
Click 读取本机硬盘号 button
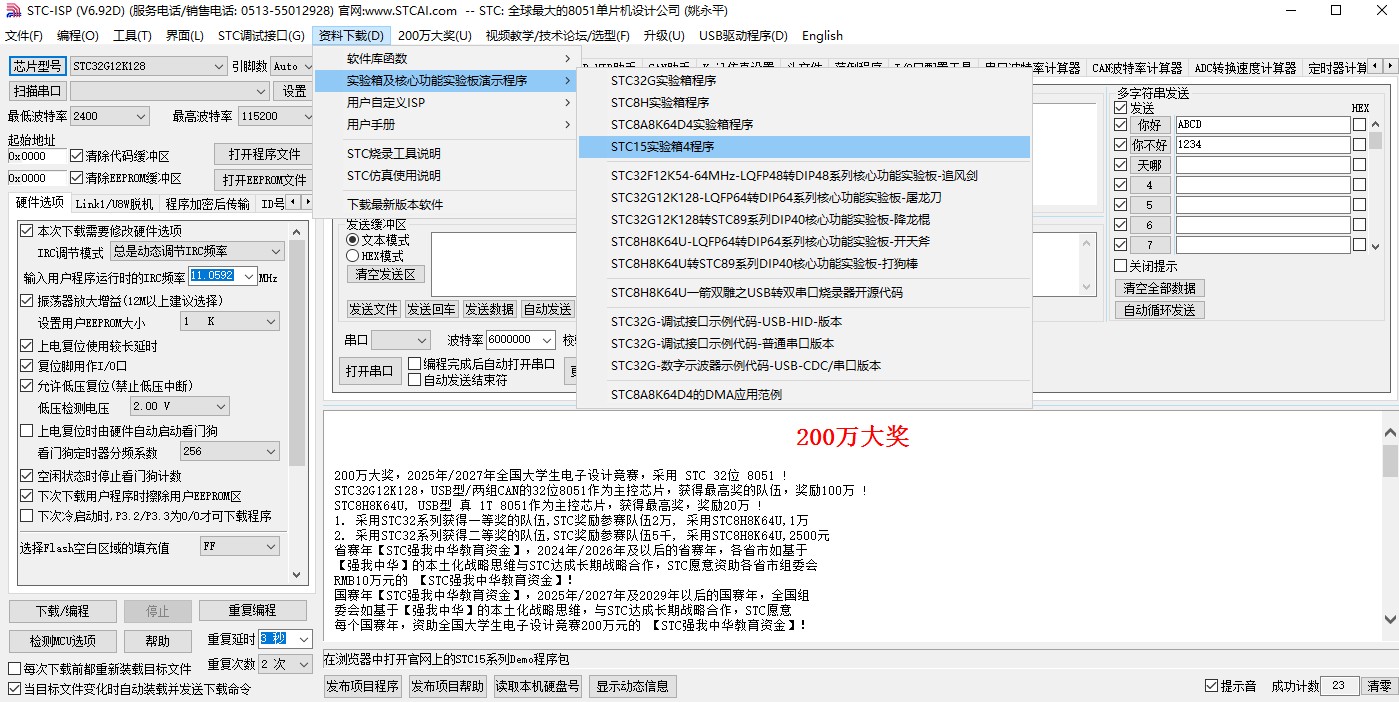538,686
